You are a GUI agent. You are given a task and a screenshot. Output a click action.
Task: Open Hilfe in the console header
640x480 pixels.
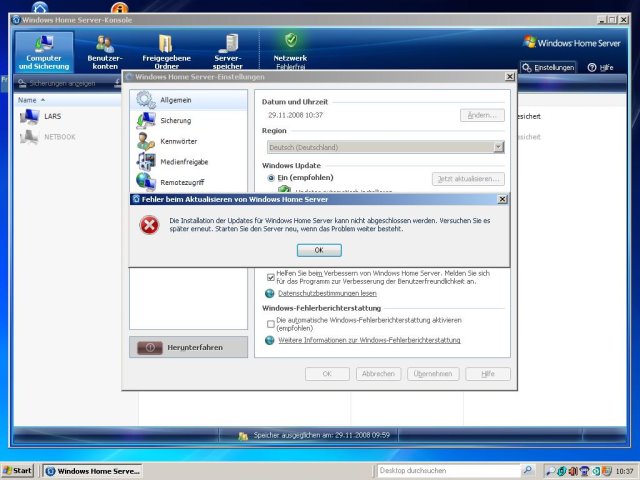600,67
